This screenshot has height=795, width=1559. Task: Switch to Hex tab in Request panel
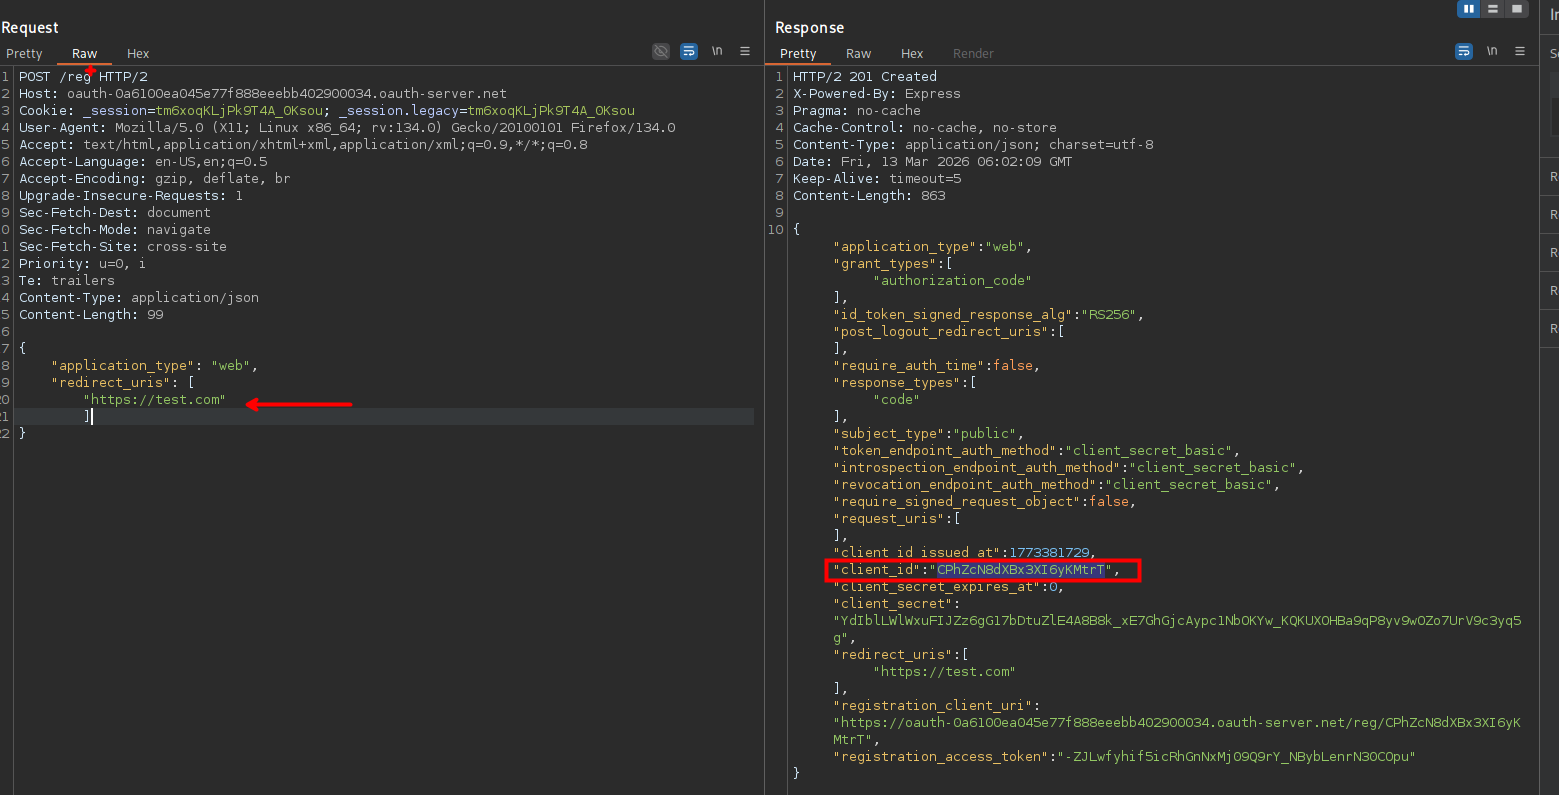[x=138, y=54]
